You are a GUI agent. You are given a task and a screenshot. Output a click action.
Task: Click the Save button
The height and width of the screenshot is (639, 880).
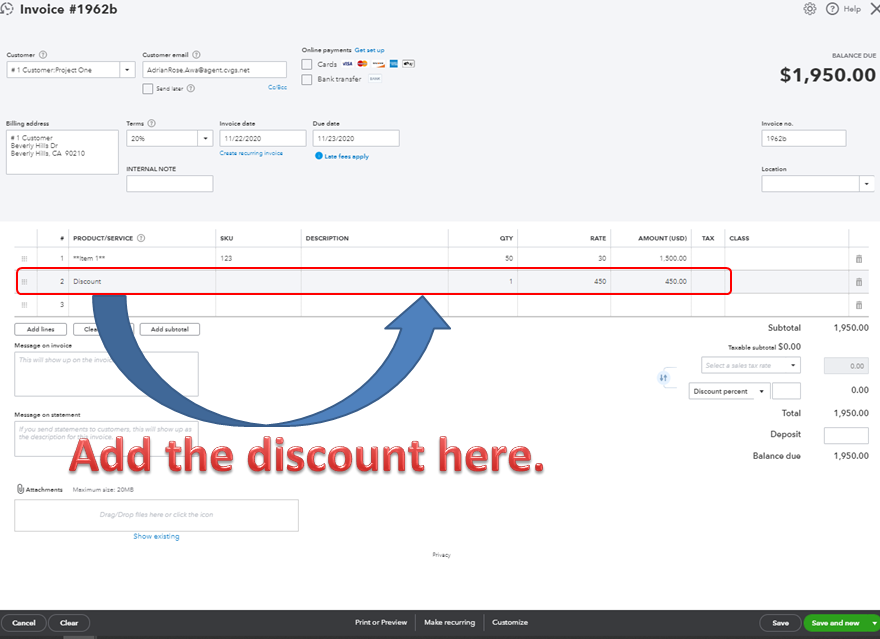coord(780,623)
